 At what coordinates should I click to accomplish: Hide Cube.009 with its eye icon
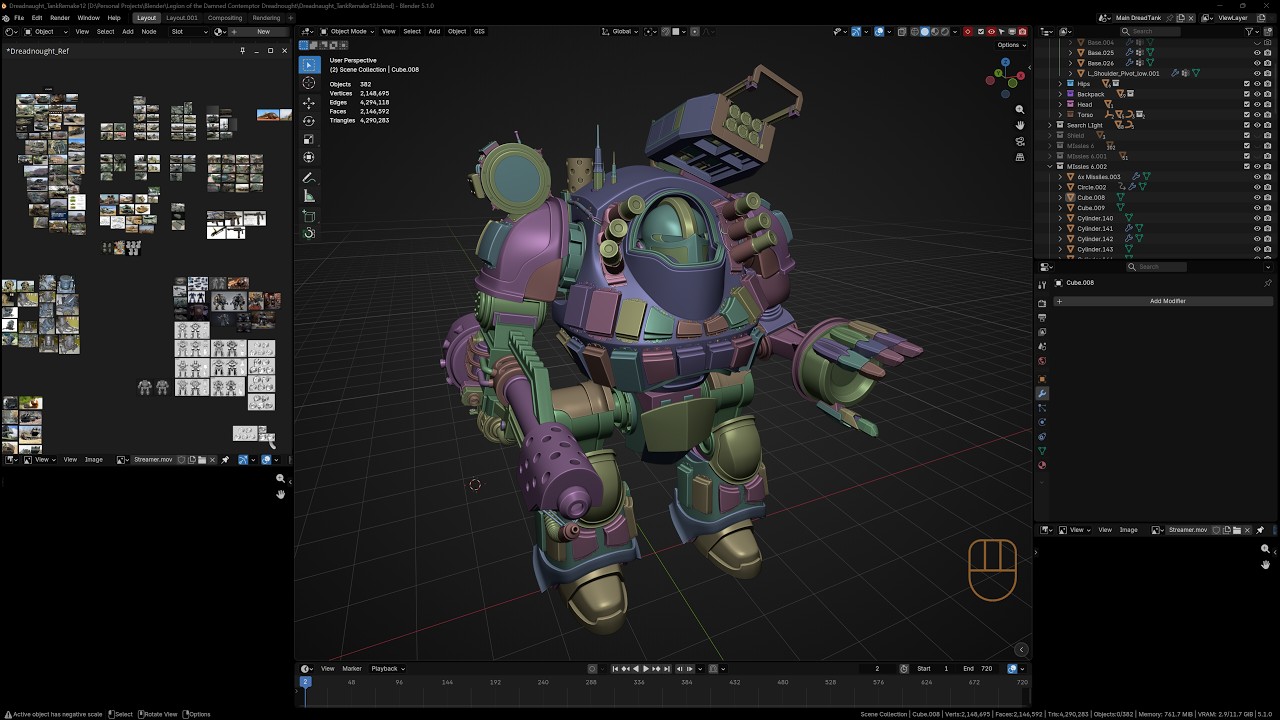(1257, 208)
